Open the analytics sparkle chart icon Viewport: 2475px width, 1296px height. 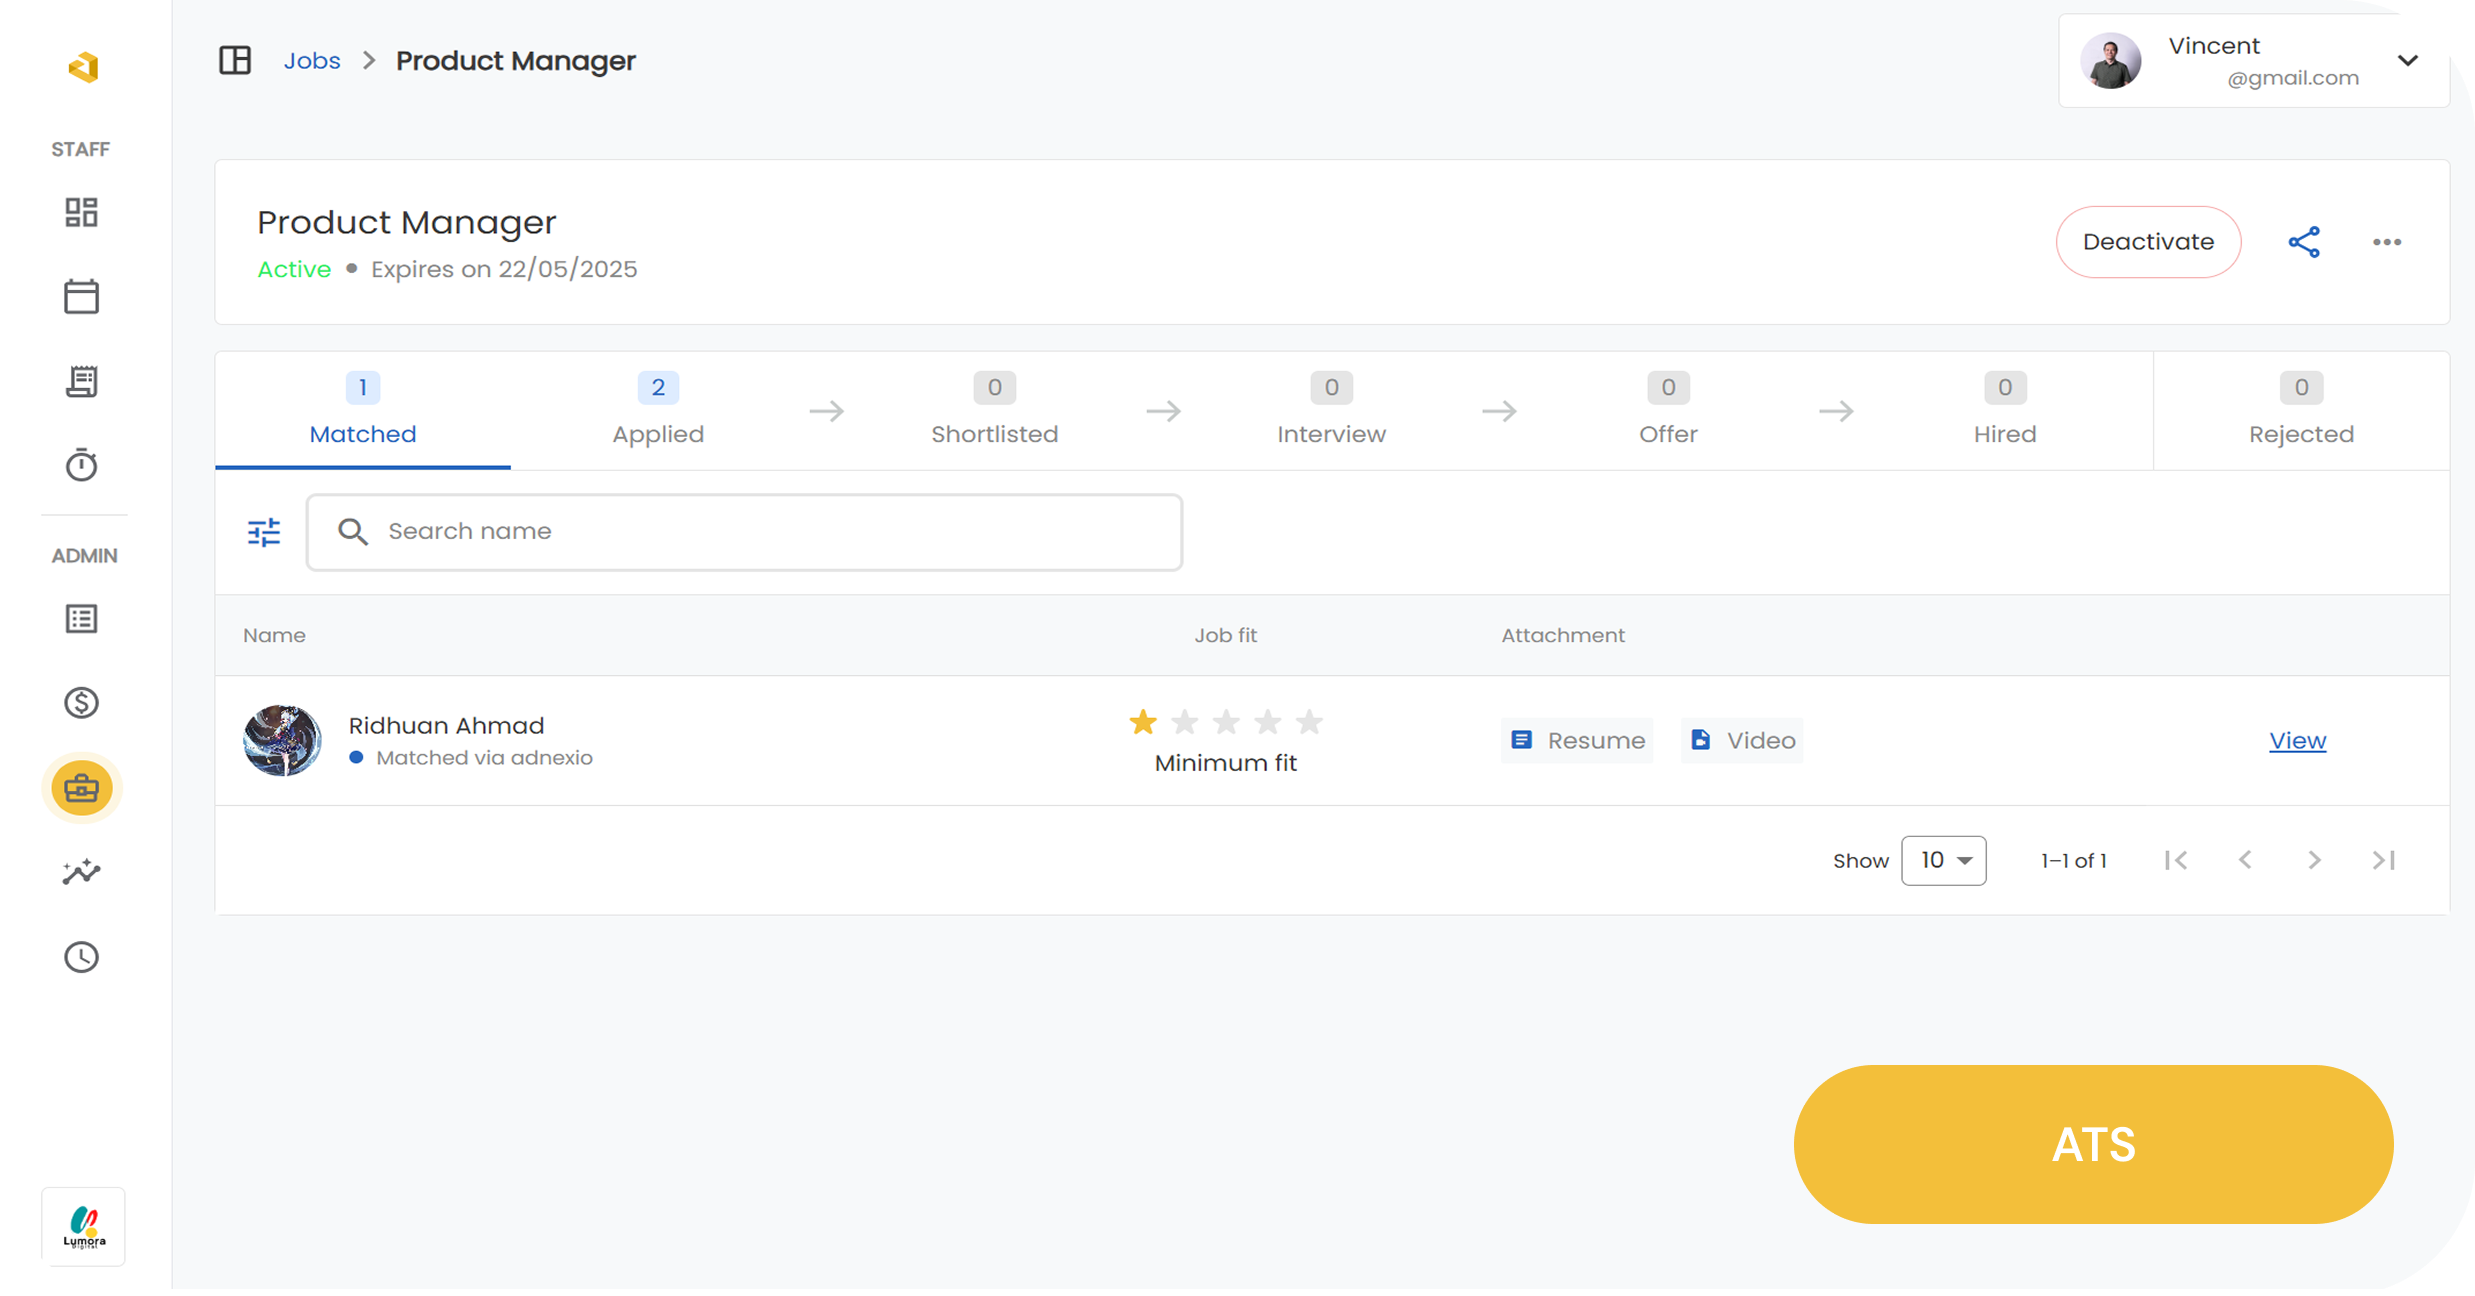click(x=81, y=872)
